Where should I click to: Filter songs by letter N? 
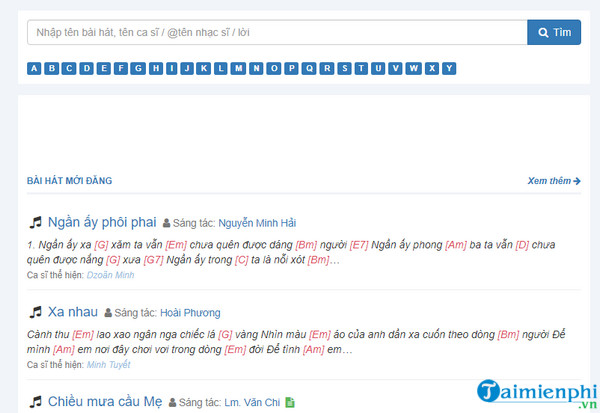(x=256, y=69)
